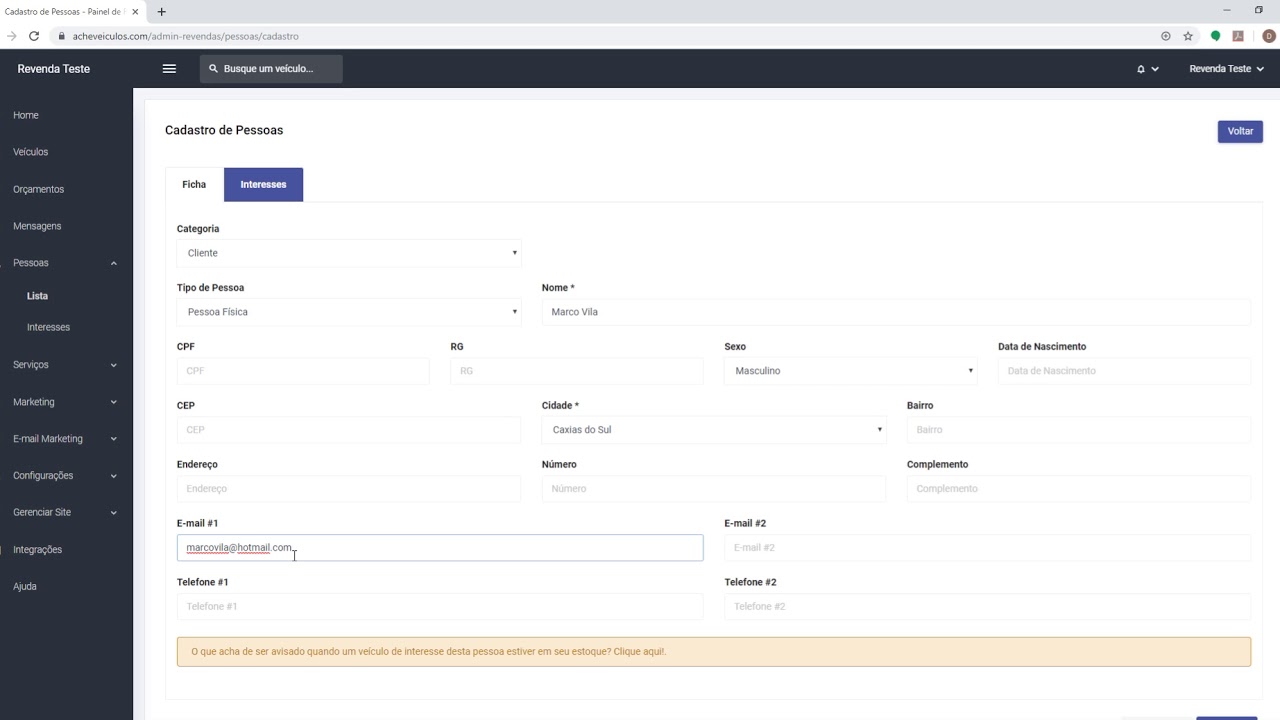This screenshot has width=1280, height=720.
Task: Click the Complemento input field
Action: (x=1079, y=489)
